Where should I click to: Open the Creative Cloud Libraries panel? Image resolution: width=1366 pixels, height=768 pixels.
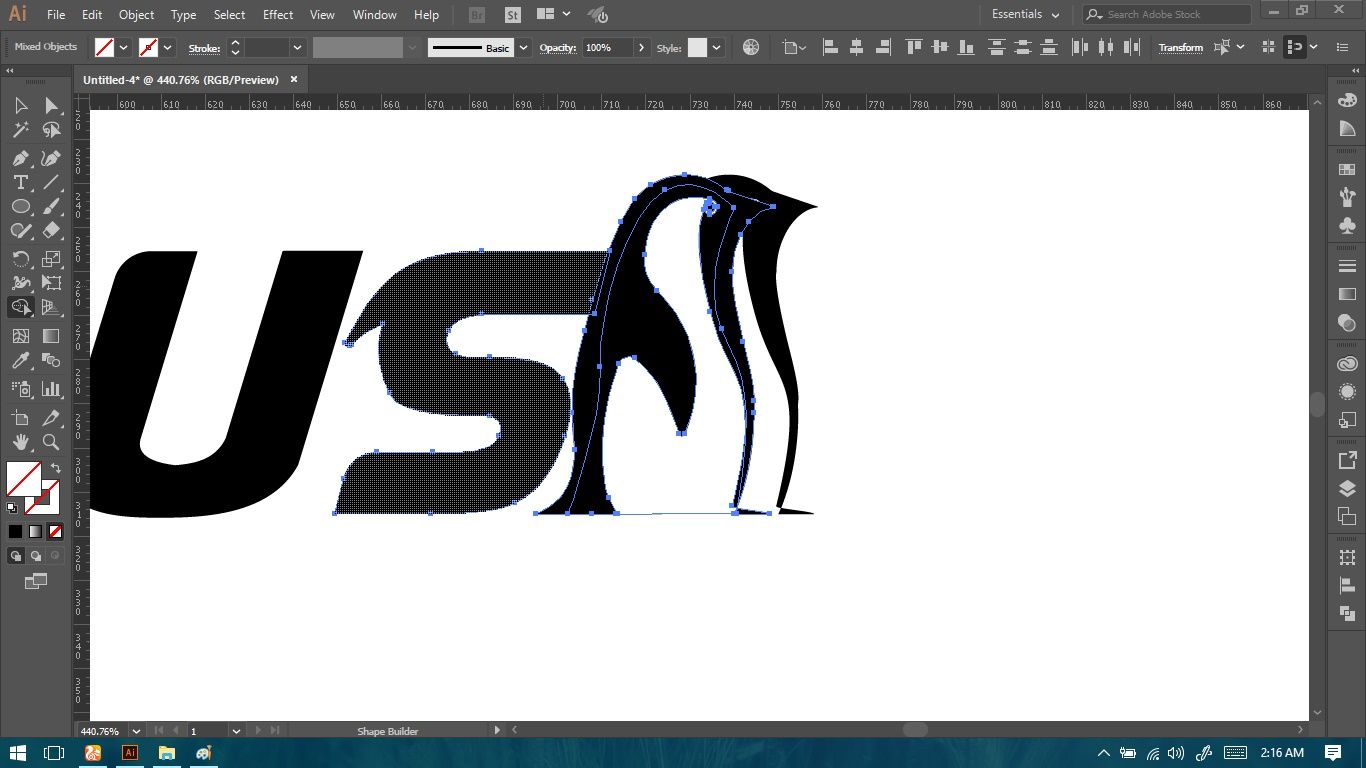(1347, 364)
